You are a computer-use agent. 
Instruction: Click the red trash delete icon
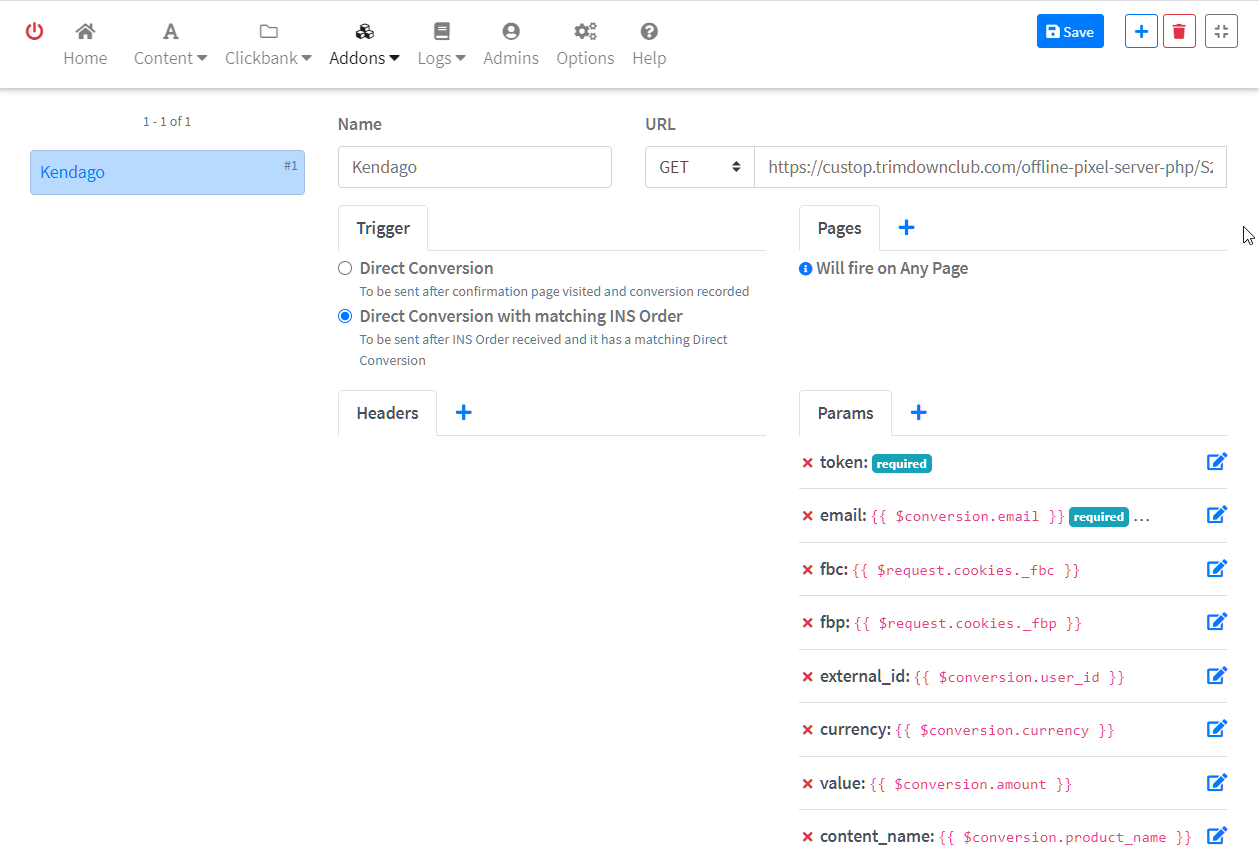(x=1179, y=32)
